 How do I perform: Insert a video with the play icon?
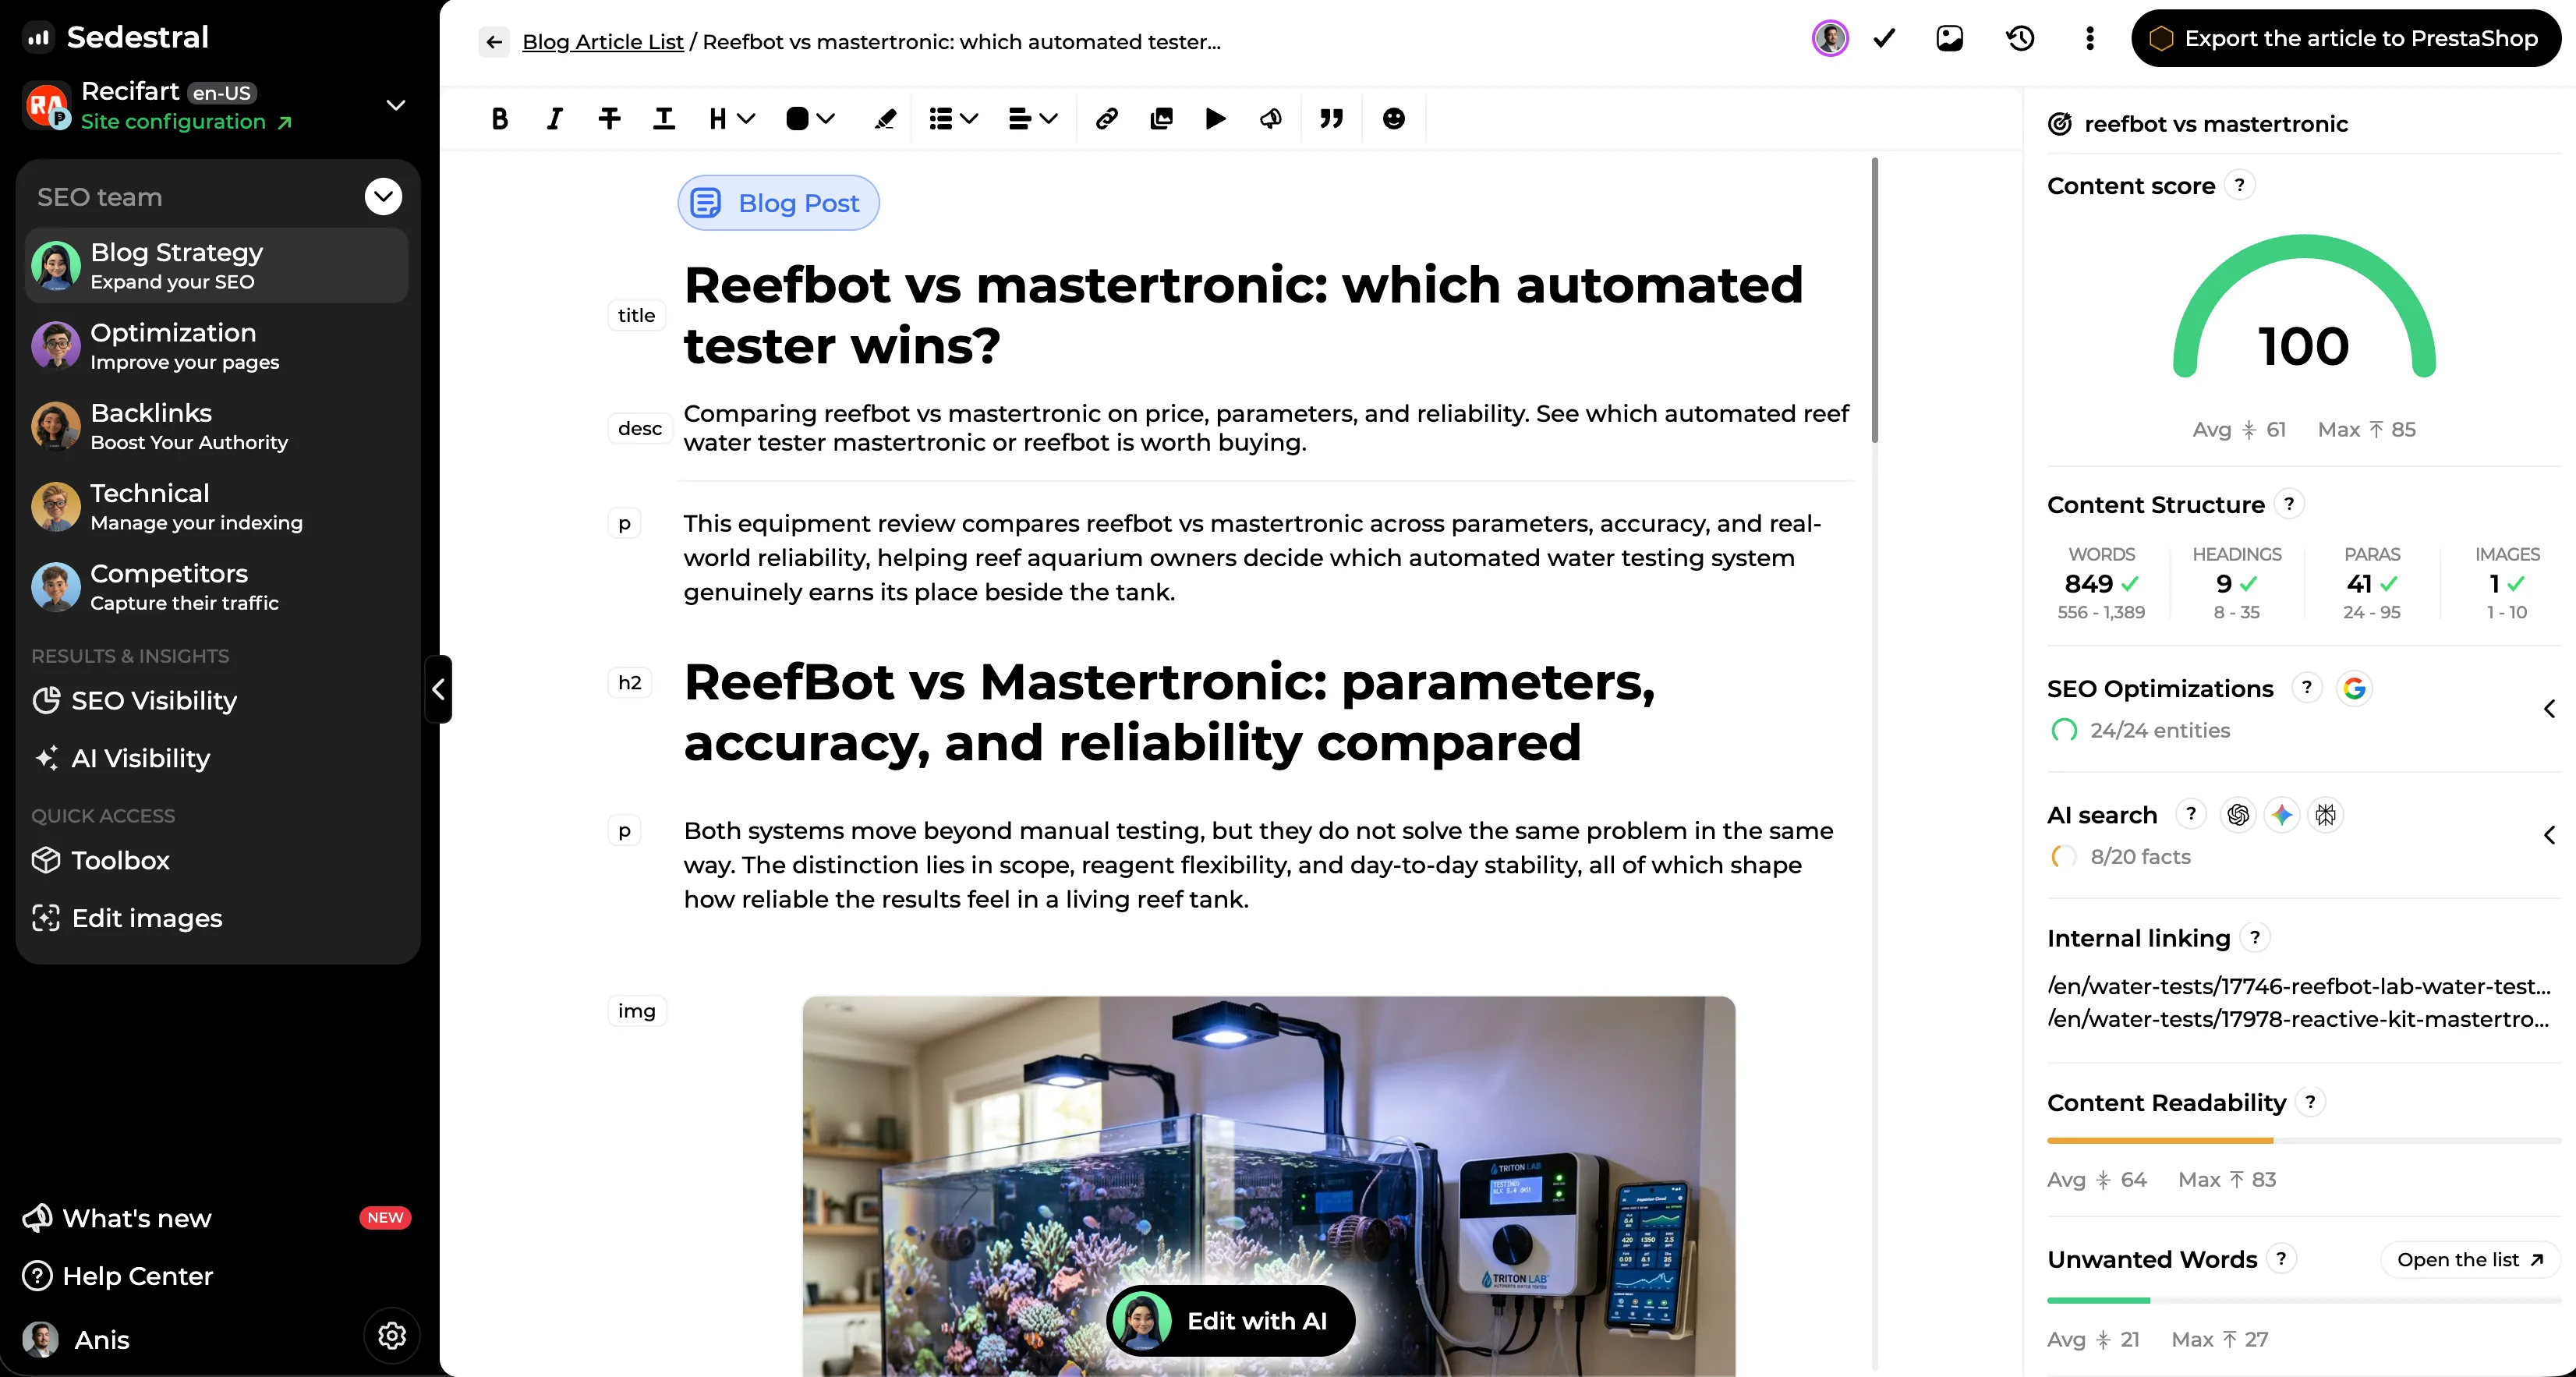click(1216, 119)
